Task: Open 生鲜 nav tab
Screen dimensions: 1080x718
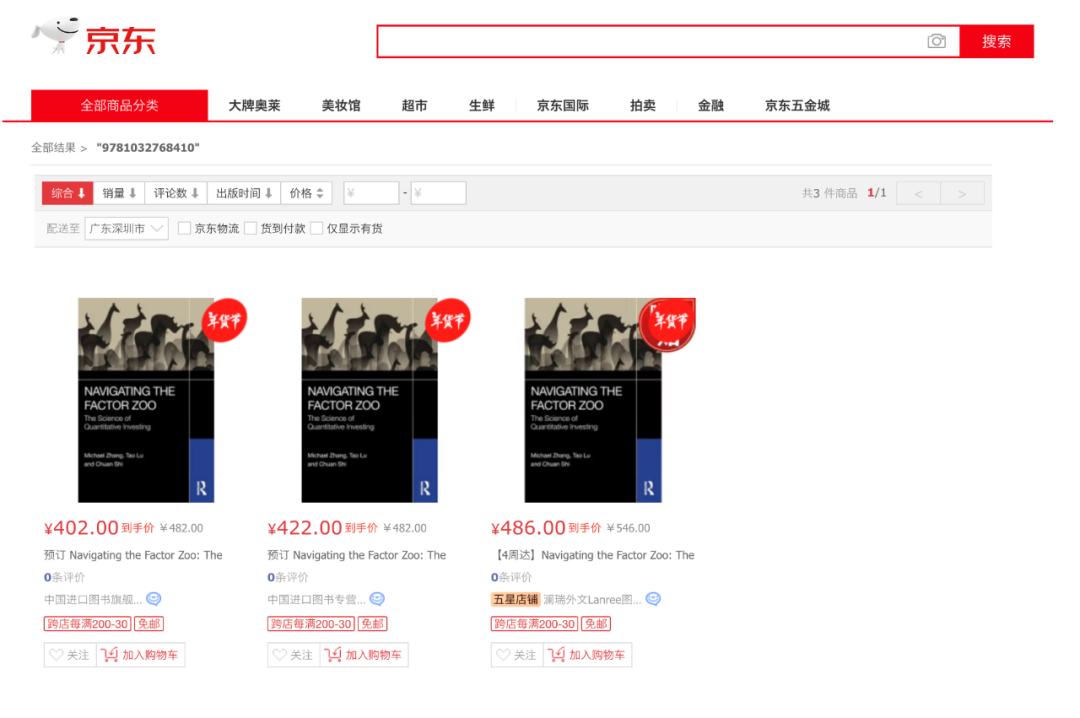Action: coord(481,105)
